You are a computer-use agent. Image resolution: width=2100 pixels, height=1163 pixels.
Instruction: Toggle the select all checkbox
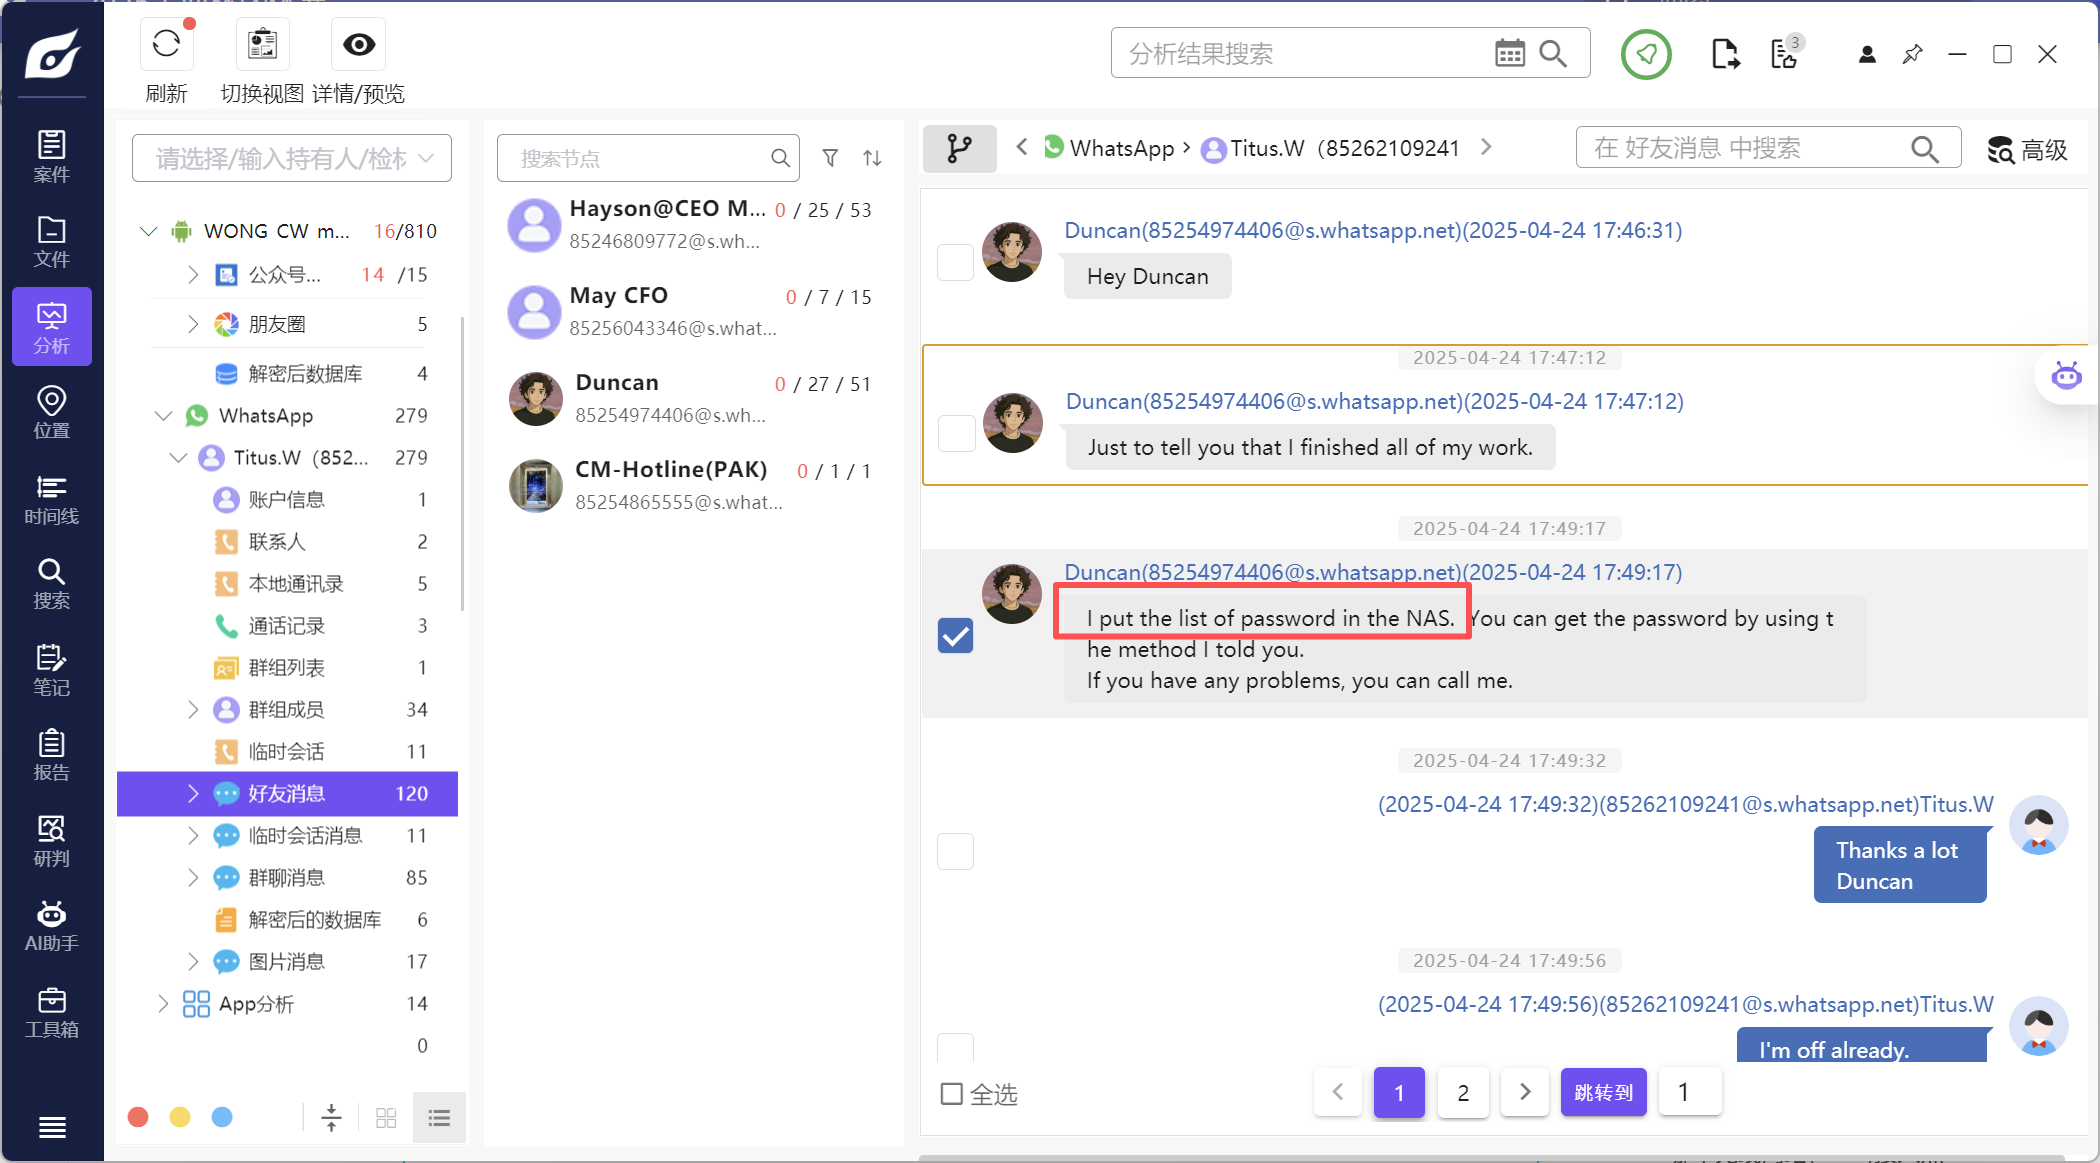pos(952,1094)
